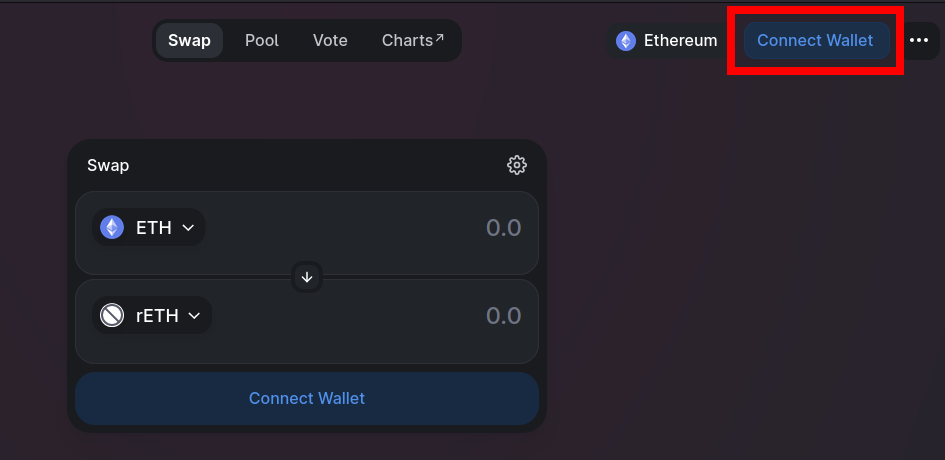945x460 pixels.
Task: Click the ETH token logo
Action: 112,228
